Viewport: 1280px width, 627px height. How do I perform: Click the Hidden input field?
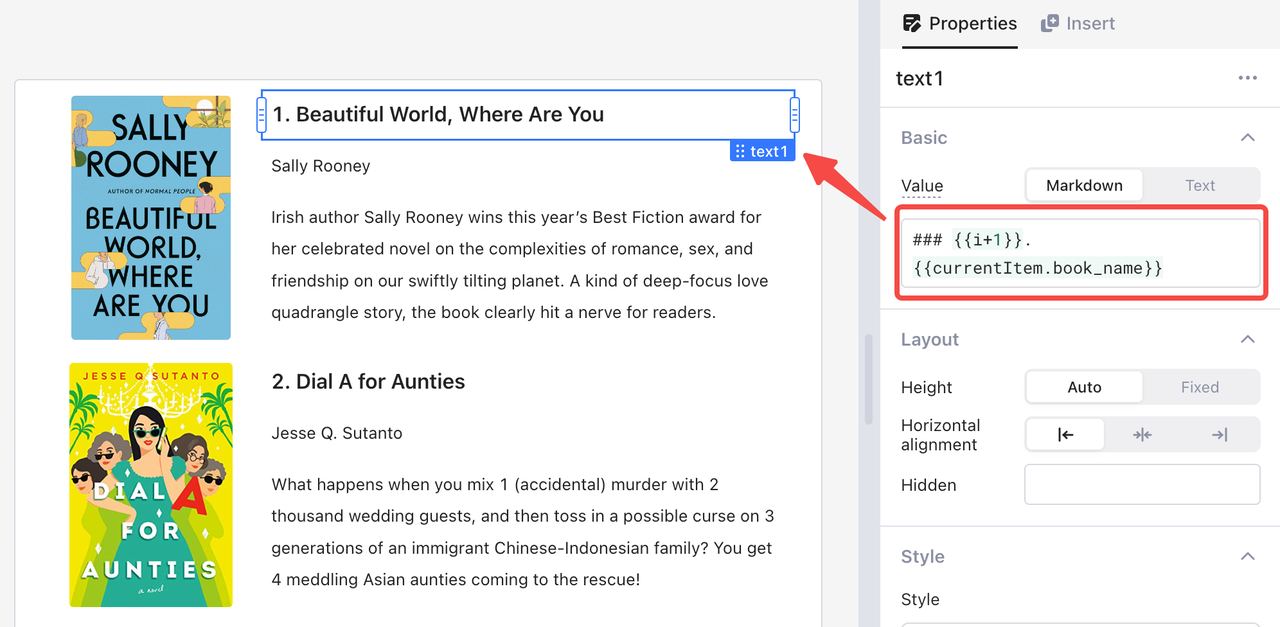1142,485
